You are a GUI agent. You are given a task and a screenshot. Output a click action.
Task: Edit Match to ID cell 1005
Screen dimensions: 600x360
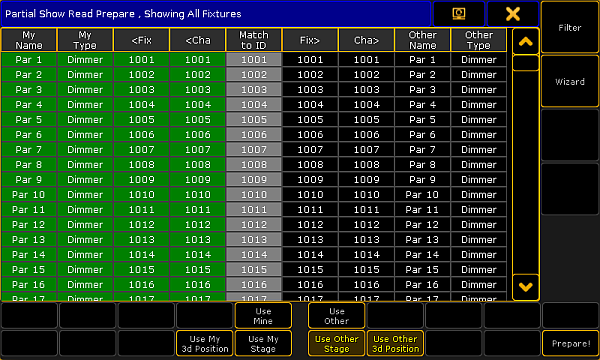(254, 120)
